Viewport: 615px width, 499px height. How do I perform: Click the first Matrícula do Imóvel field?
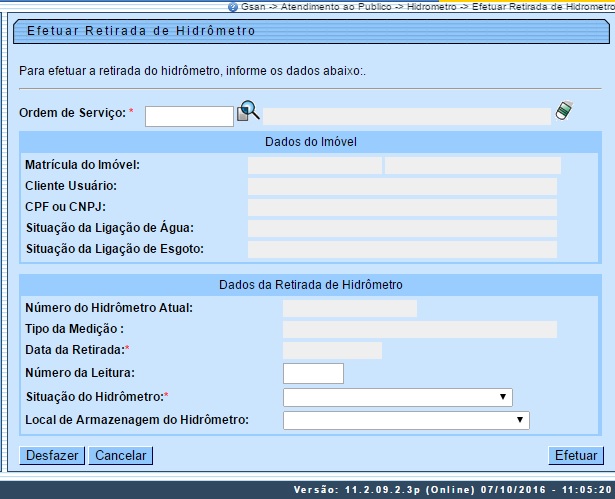pyautogui.click(x=314, y=165)
